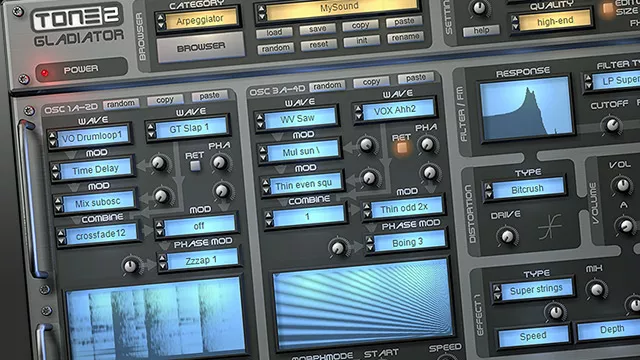
Task: Click the reset button
Action: click(319, 44)
